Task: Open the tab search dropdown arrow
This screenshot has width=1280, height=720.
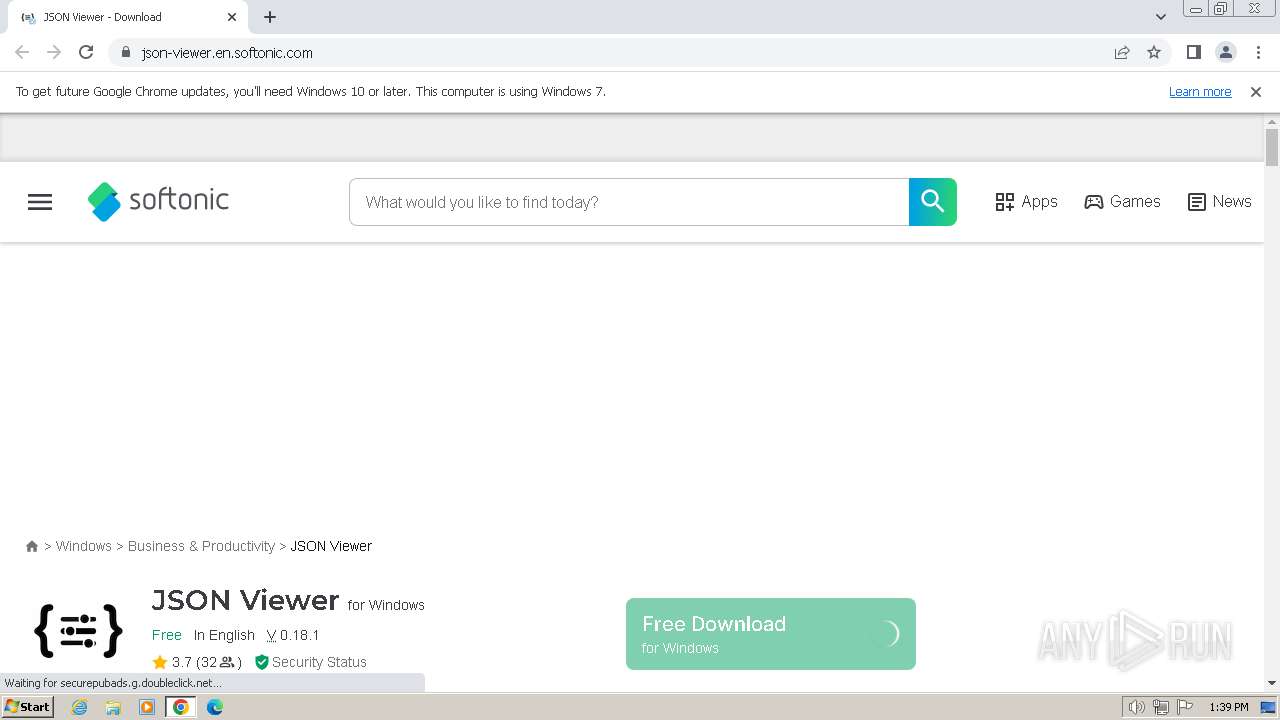Action: point(1161,17)
